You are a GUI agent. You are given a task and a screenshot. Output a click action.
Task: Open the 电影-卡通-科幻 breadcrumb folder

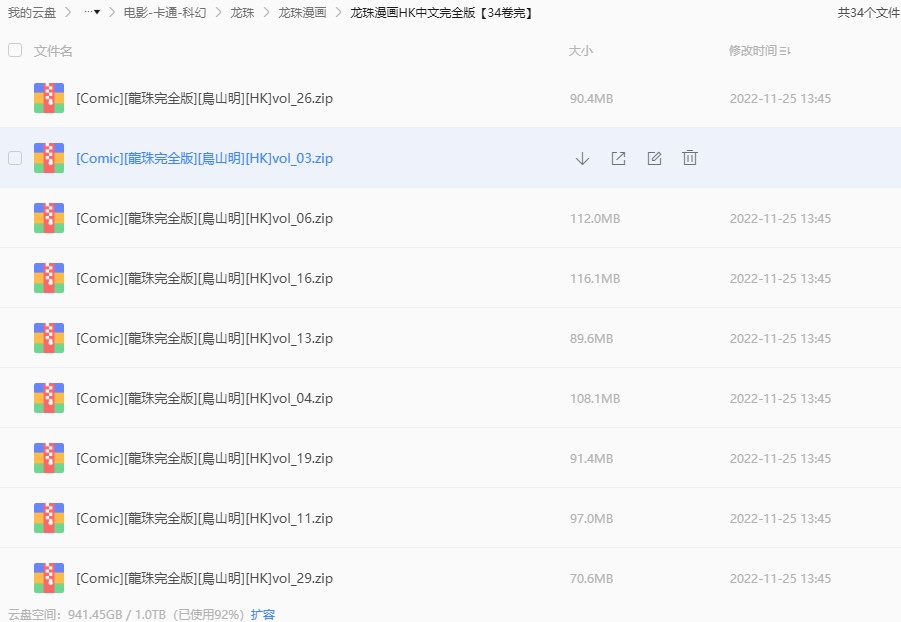[x=165, y=13]
